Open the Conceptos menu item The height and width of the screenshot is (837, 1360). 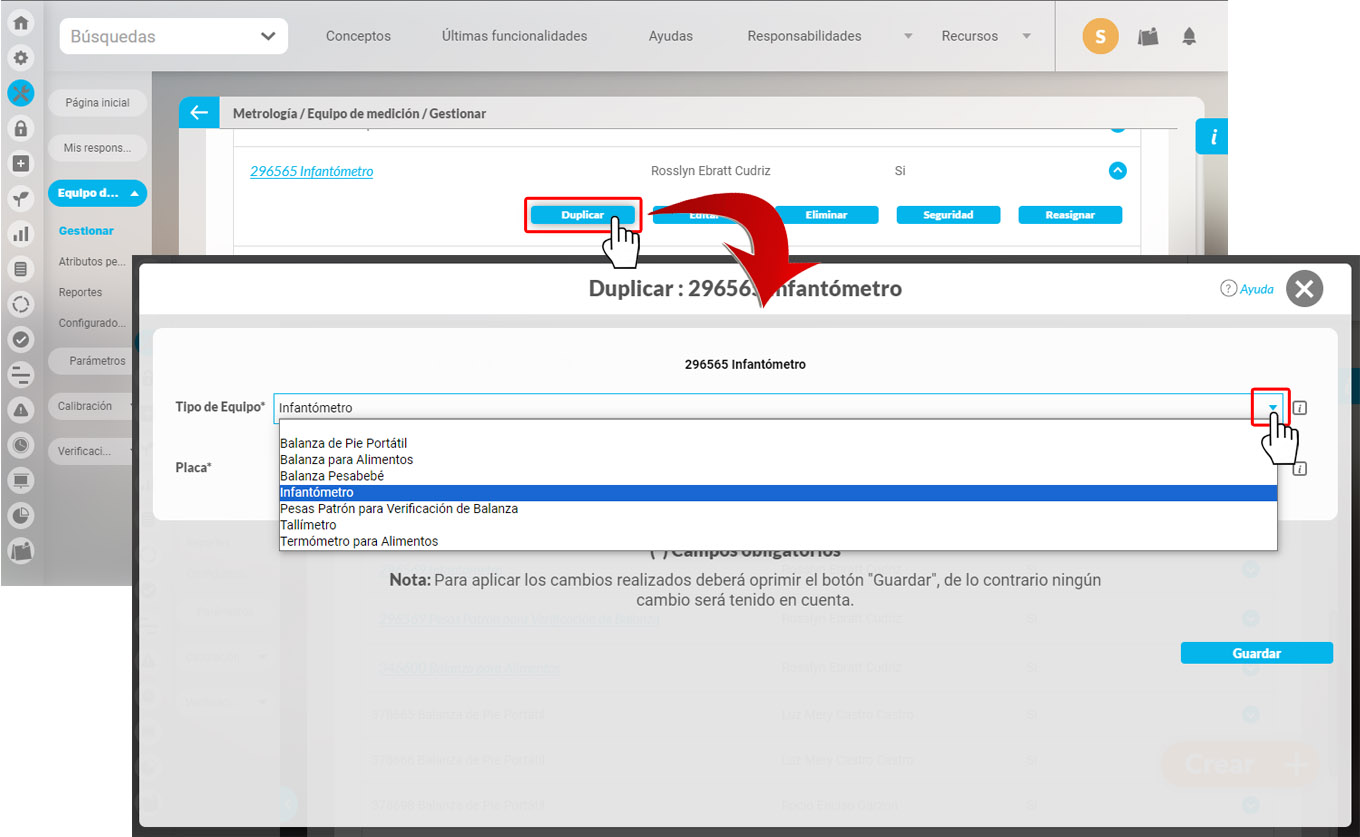[x=358, y=36]
